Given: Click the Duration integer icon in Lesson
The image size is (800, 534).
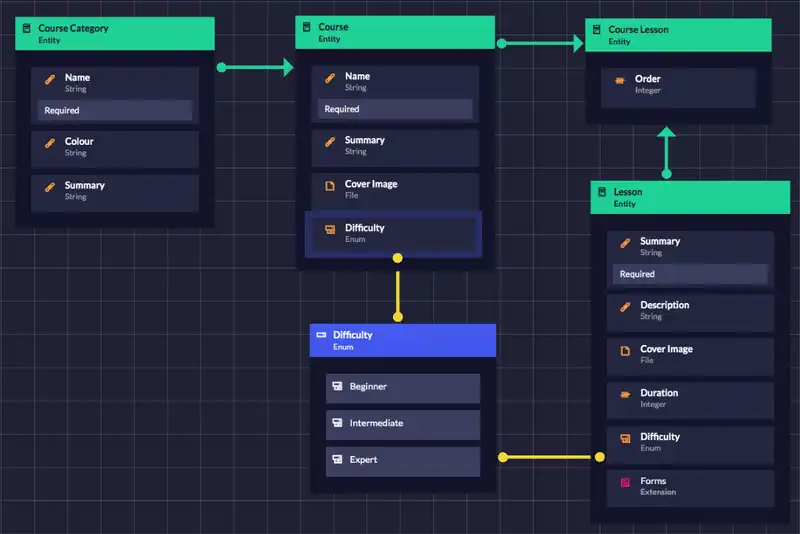Looking at the screenshot, I should pyautogui.click(x=625, y=394).
